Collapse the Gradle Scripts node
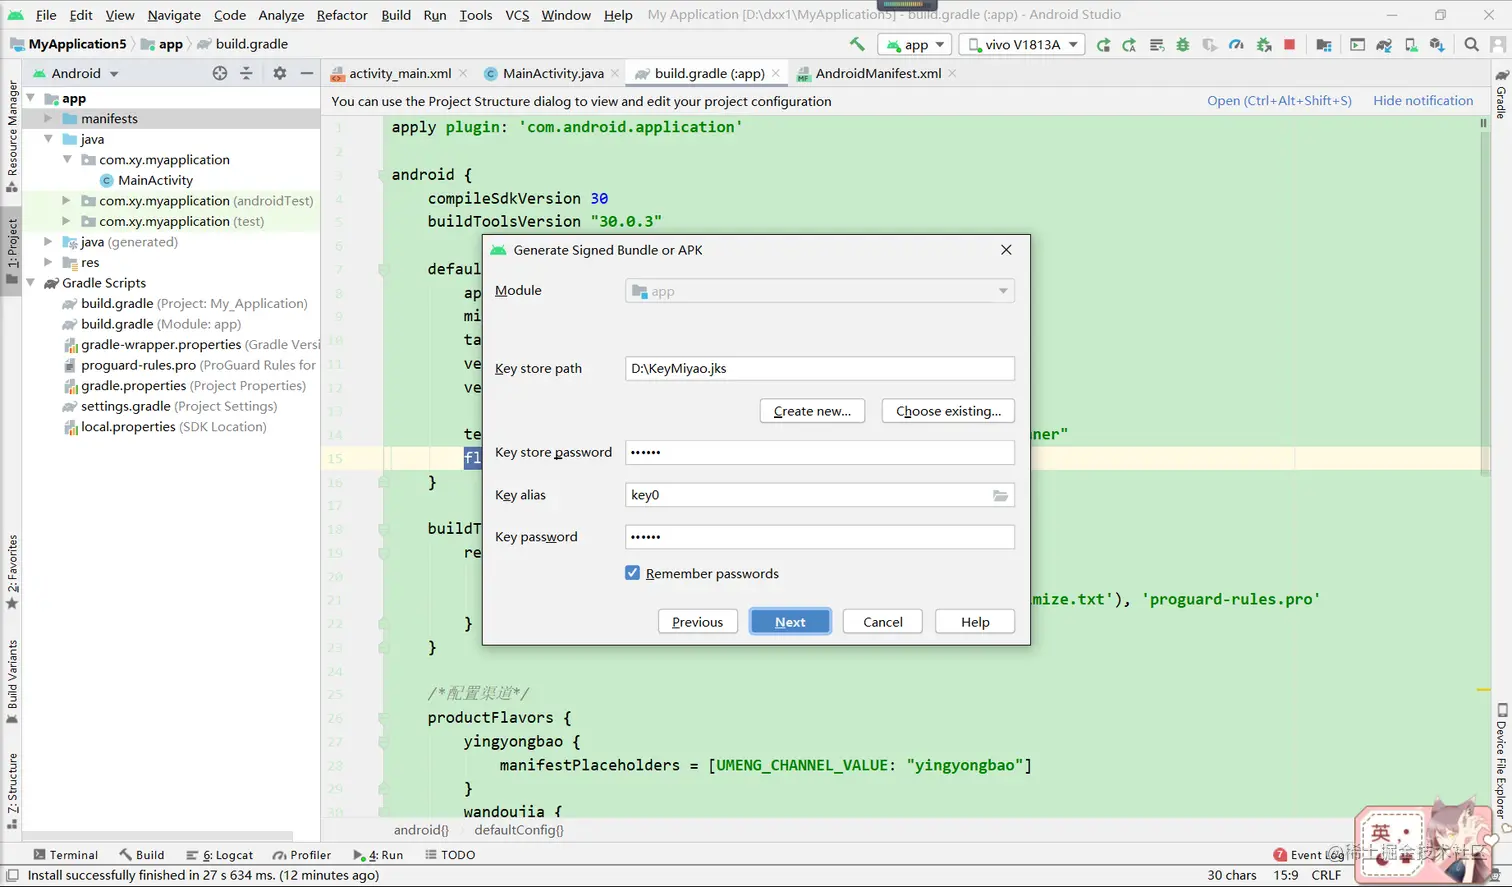1512x887 pixels. [x=31, y=283]
